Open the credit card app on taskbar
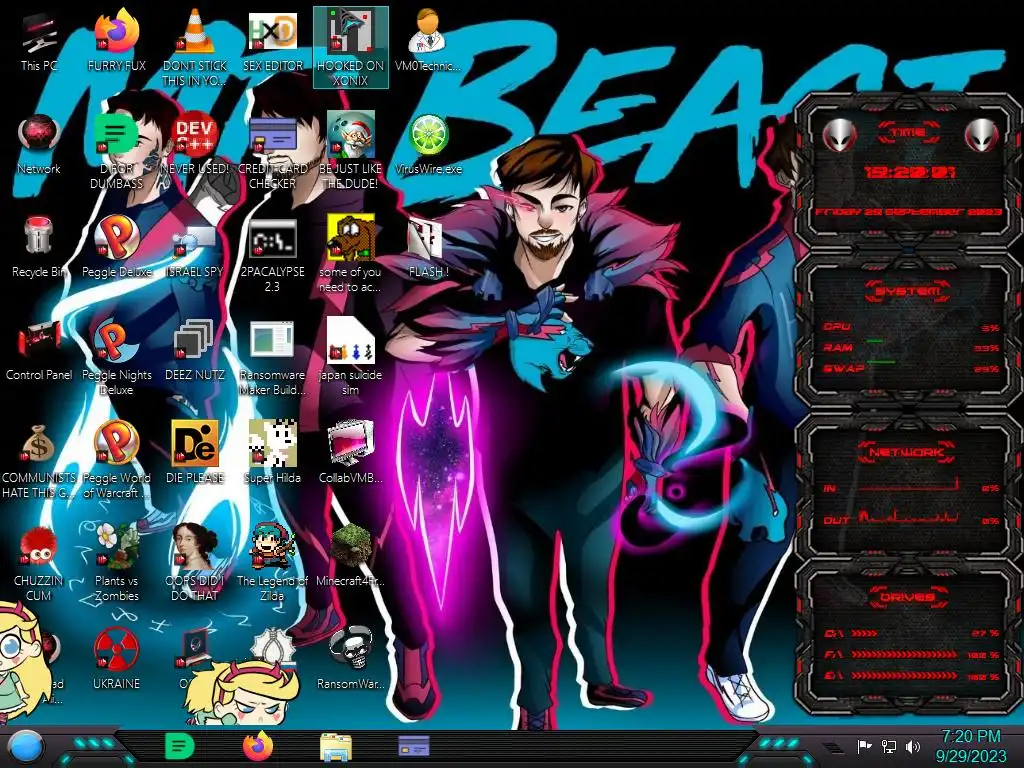Image resolution: width=1024 pixels, height=768 pixels. tap(414, 746)
